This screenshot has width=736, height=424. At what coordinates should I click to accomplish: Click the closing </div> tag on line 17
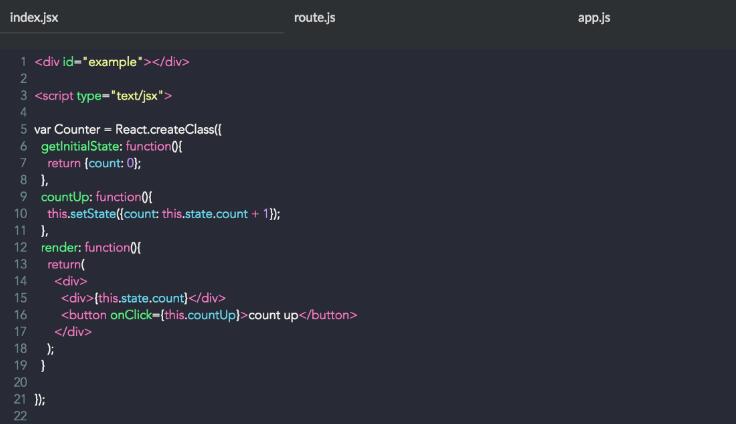[73, 332]
